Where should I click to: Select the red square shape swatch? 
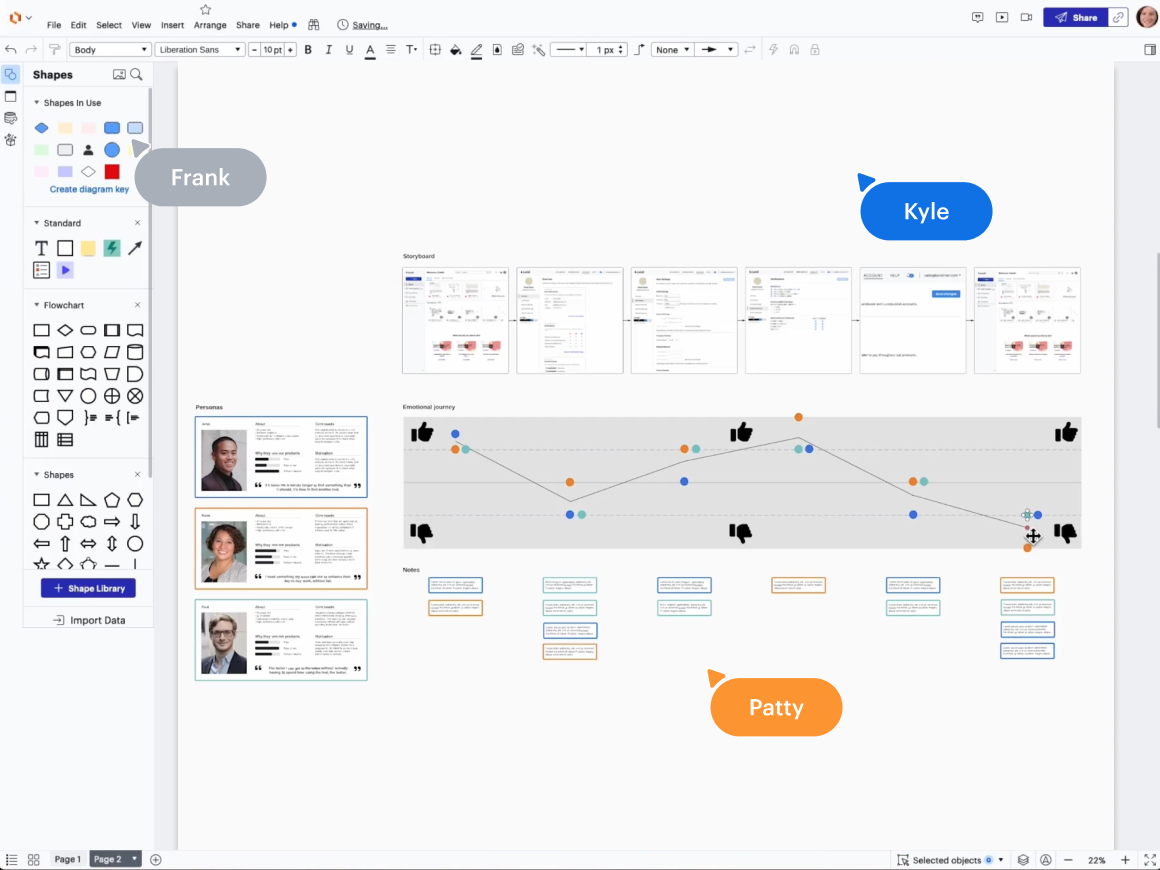tap(112, 172)
